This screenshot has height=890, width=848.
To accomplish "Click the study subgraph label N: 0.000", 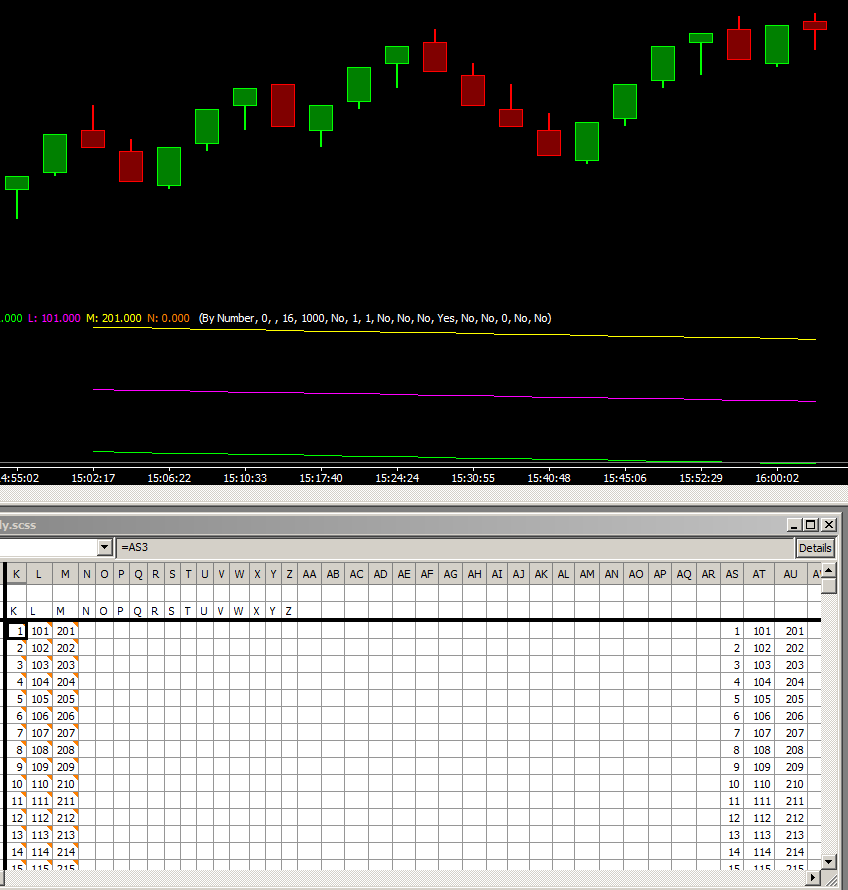I will pyautogui.click(x=169, y=318).
